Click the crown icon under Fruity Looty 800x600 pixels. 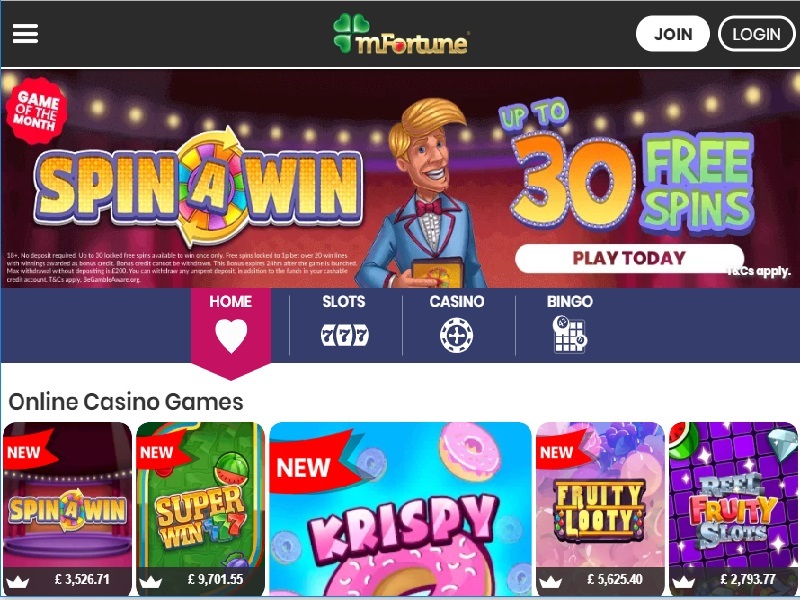(551, 581)
